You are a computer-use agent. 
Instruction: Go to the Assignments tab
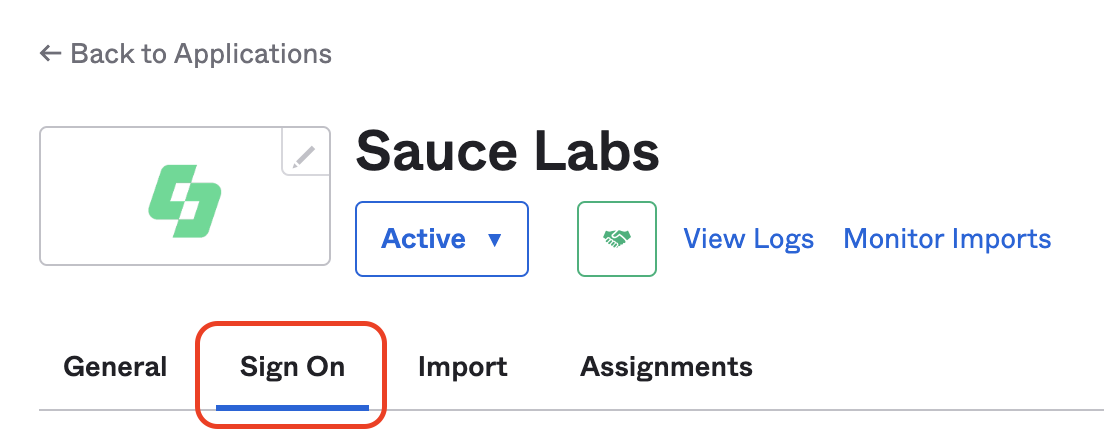666,367
